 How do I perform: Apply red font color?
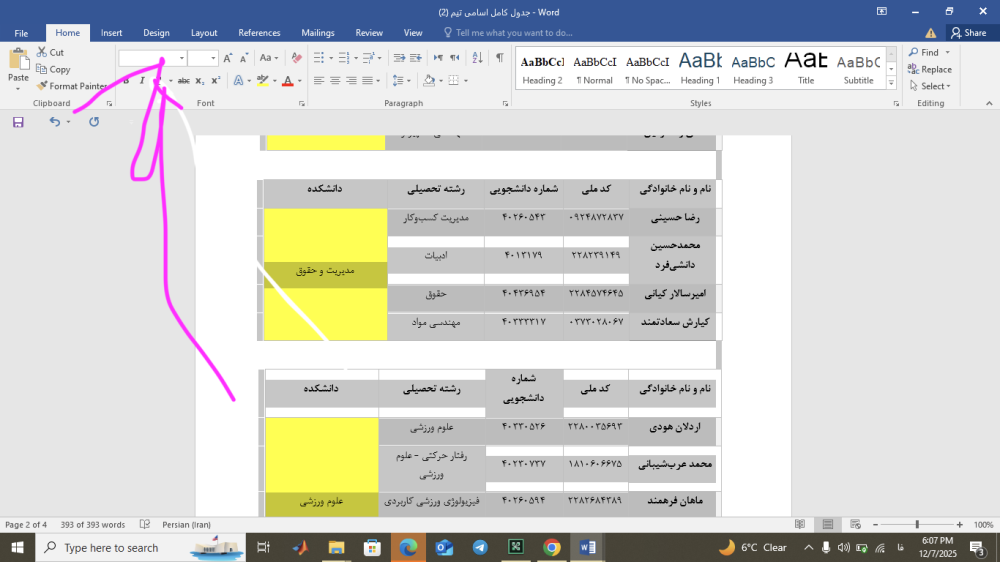pos(288,80)
